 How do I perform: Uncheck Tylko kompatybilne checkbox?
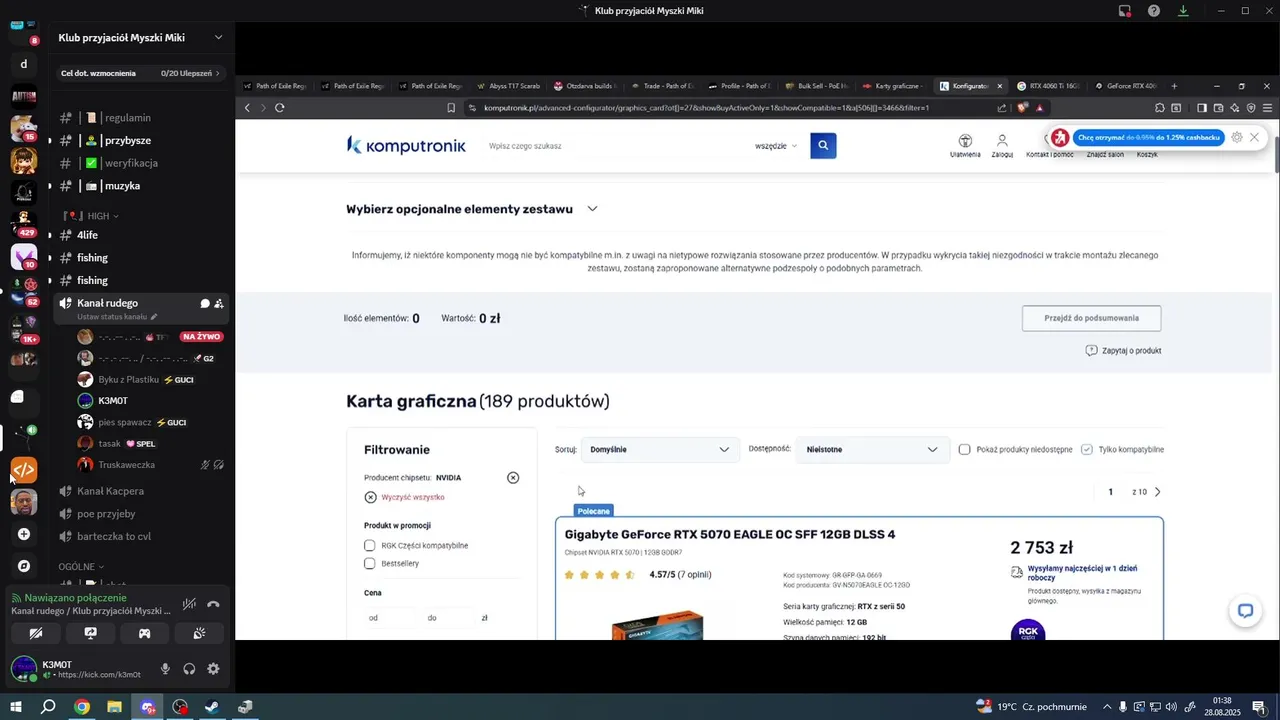point(1087,450)
